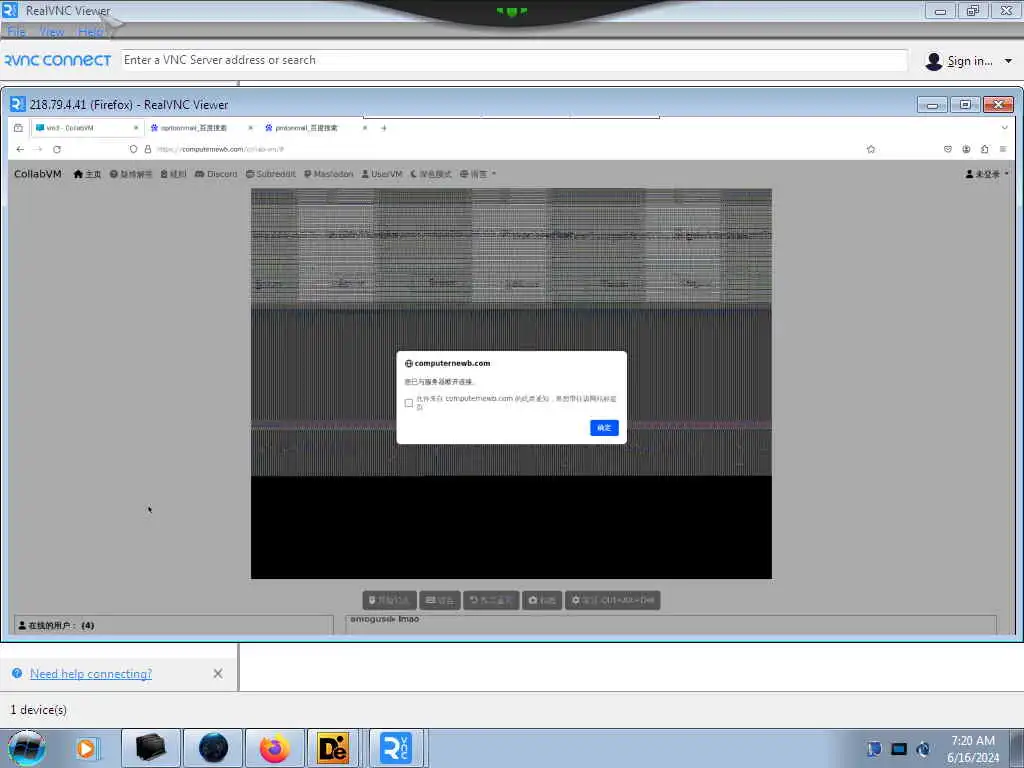The image size is (1024, 768).
Task: Dismiss the Need help connecting banner
Action: (x=218, y=673)
